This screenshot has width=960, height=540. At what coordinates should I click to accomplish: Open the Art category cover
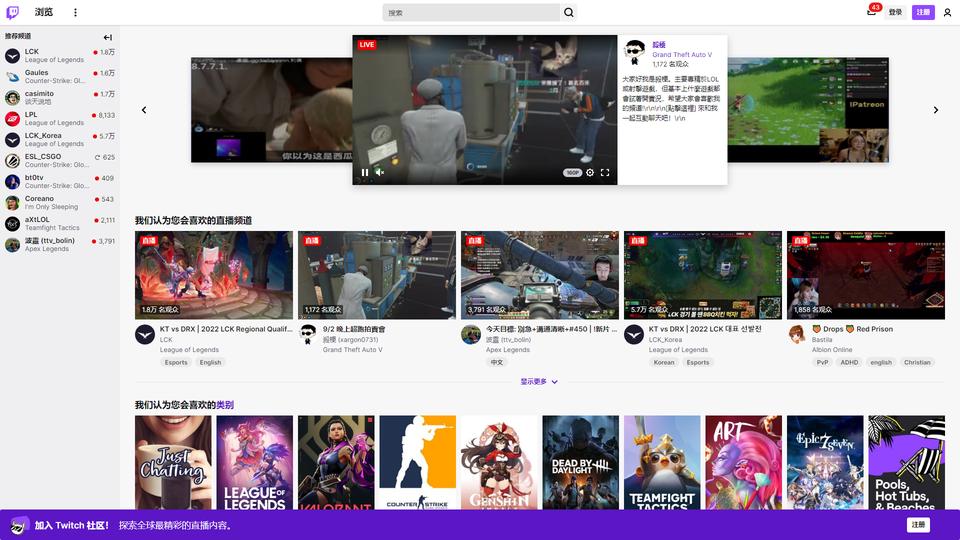(743, 463)
